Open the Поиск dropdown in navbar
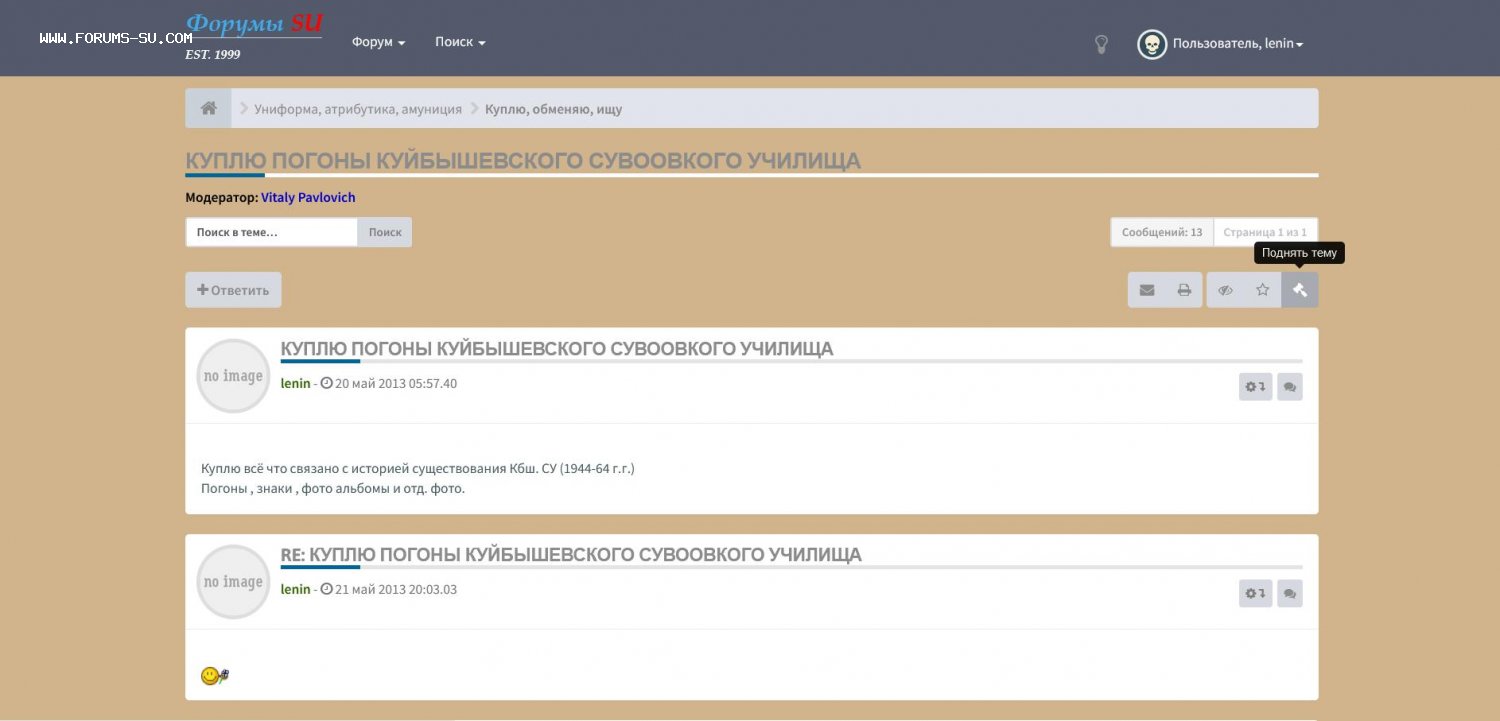The height and width of the screenshot is (721, 1500). click(x=460, y=43)
